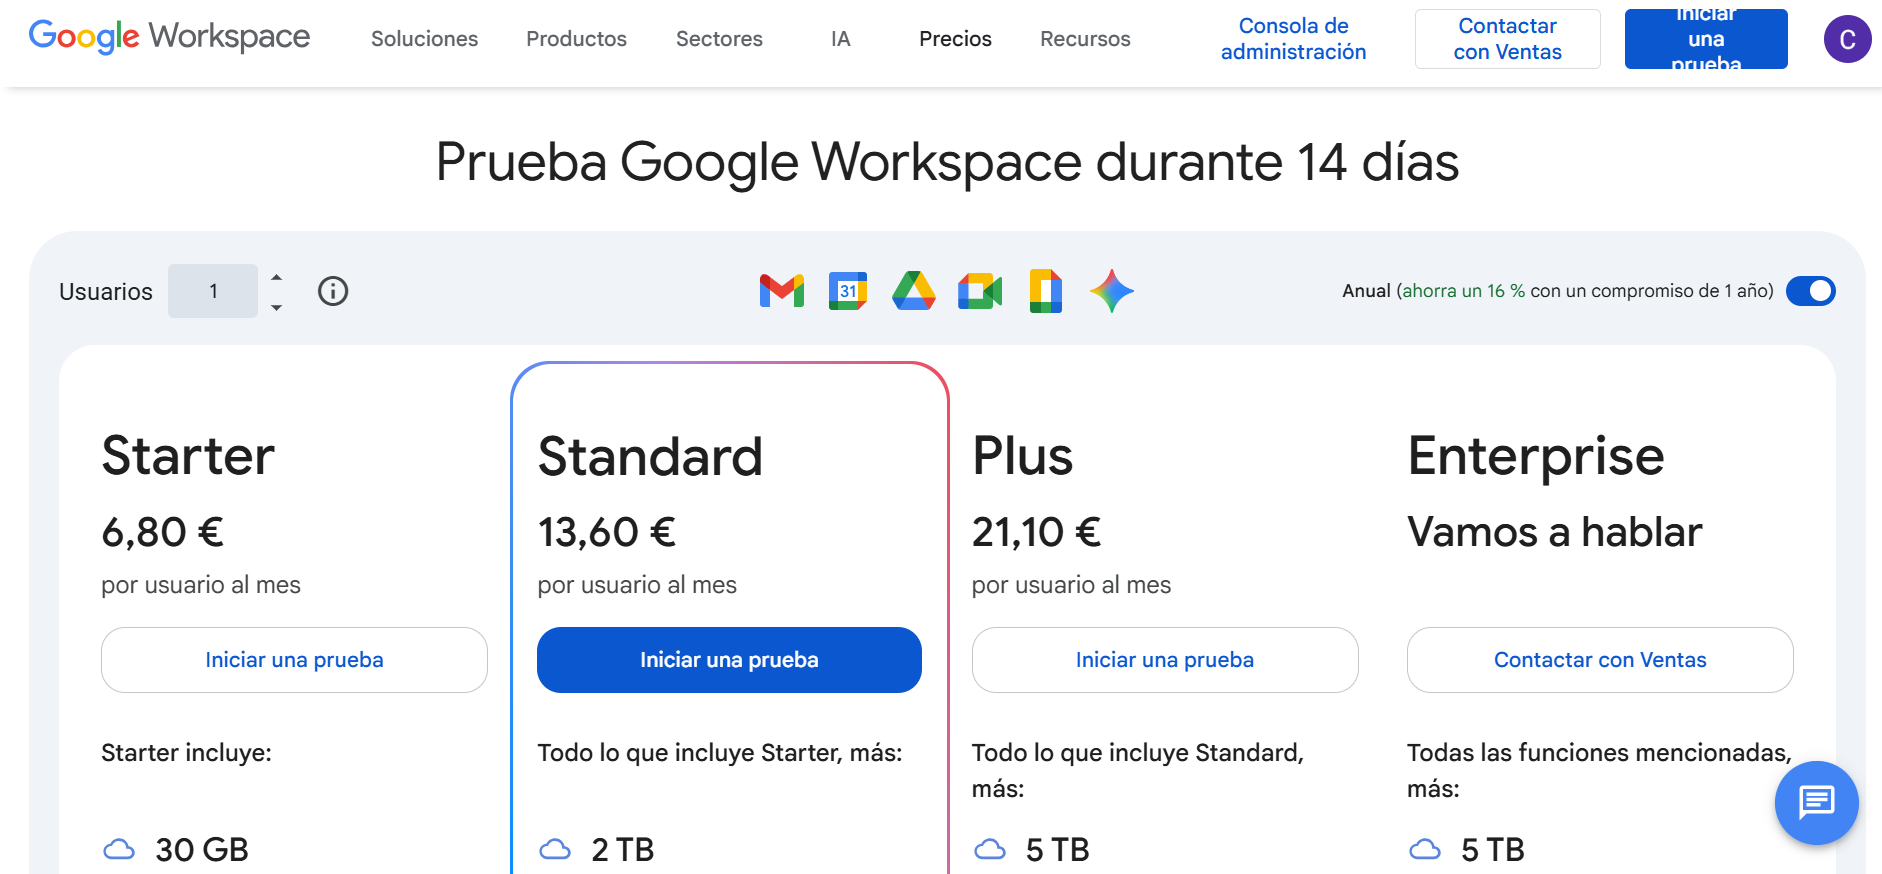The width and height of the screenshot is (1882, 874).
Task: Start a trial of the Standard plan
Action: click(728, 660)
